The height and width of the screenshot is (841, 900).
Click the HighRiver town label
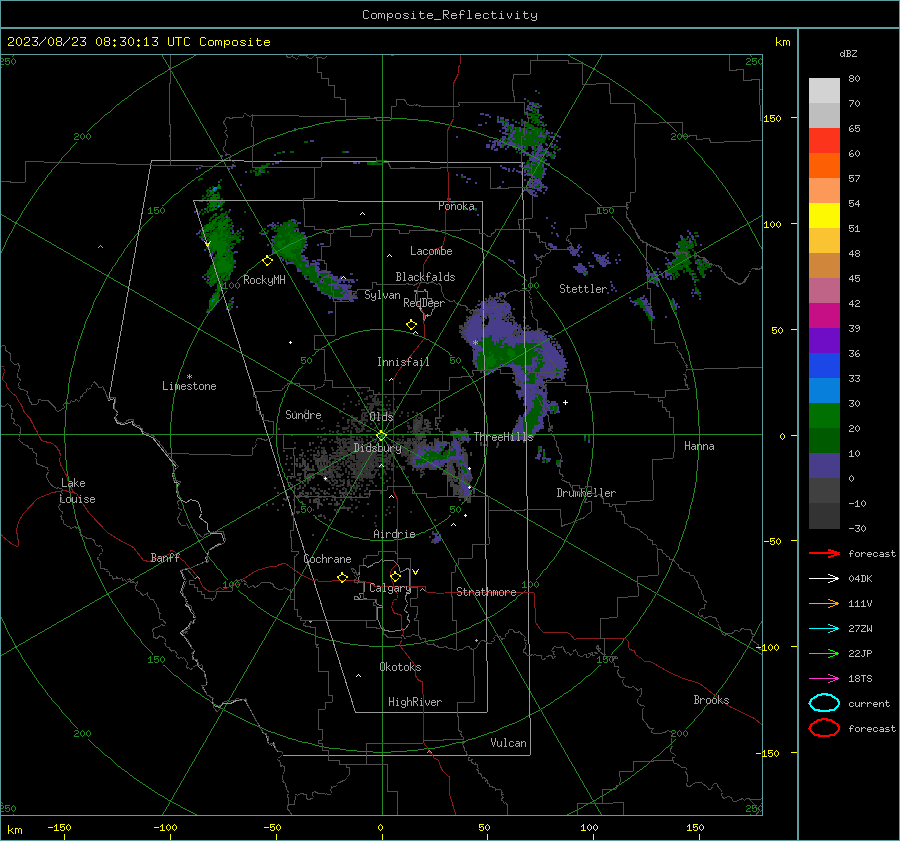(x=415, y=702)
